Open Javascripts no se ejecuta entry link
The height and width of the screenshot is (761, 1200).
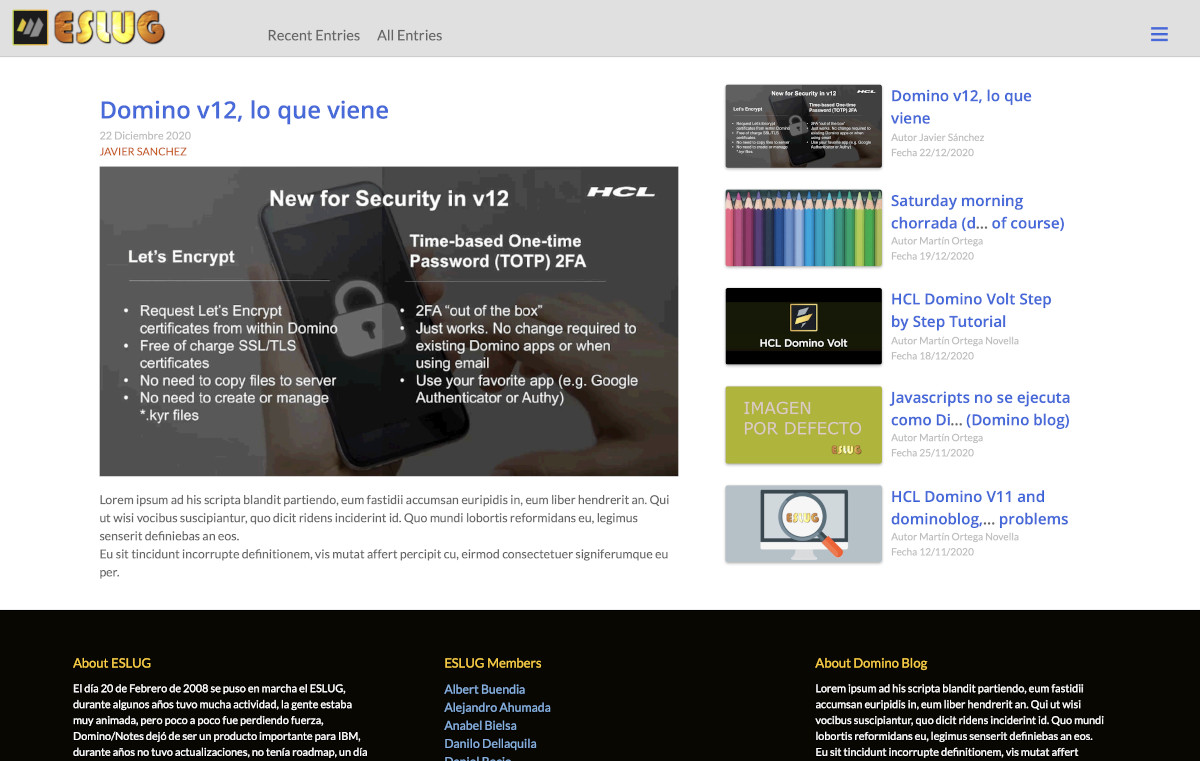[980, 409]
